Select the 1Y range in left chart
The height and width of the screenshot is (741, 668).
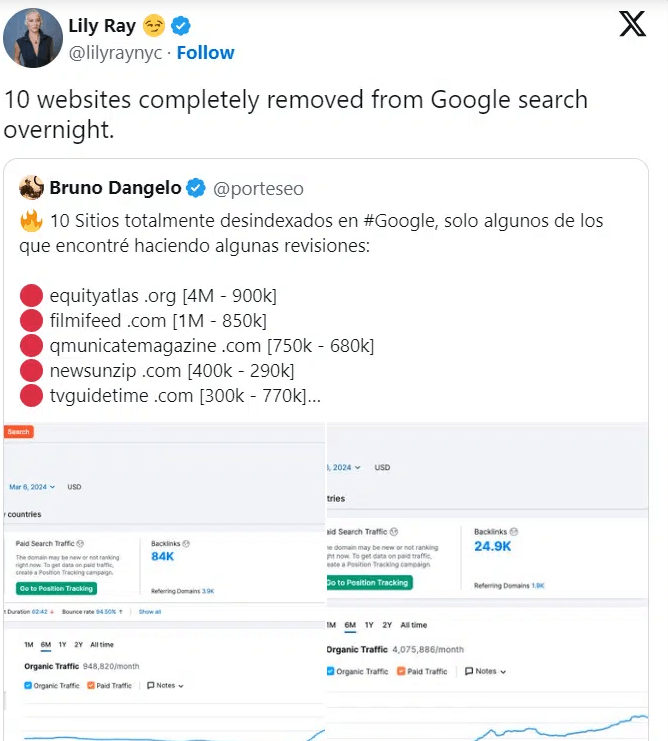click(x=62, y=644)
